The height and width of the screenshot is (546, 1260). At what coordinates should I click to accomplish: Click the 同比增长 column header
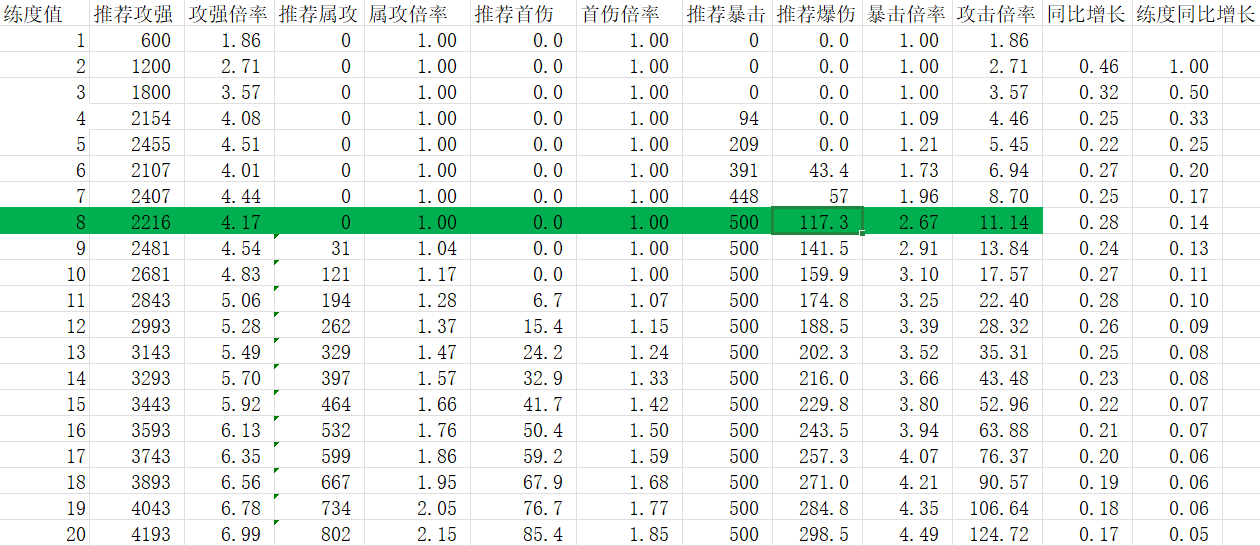point(1087,14)
